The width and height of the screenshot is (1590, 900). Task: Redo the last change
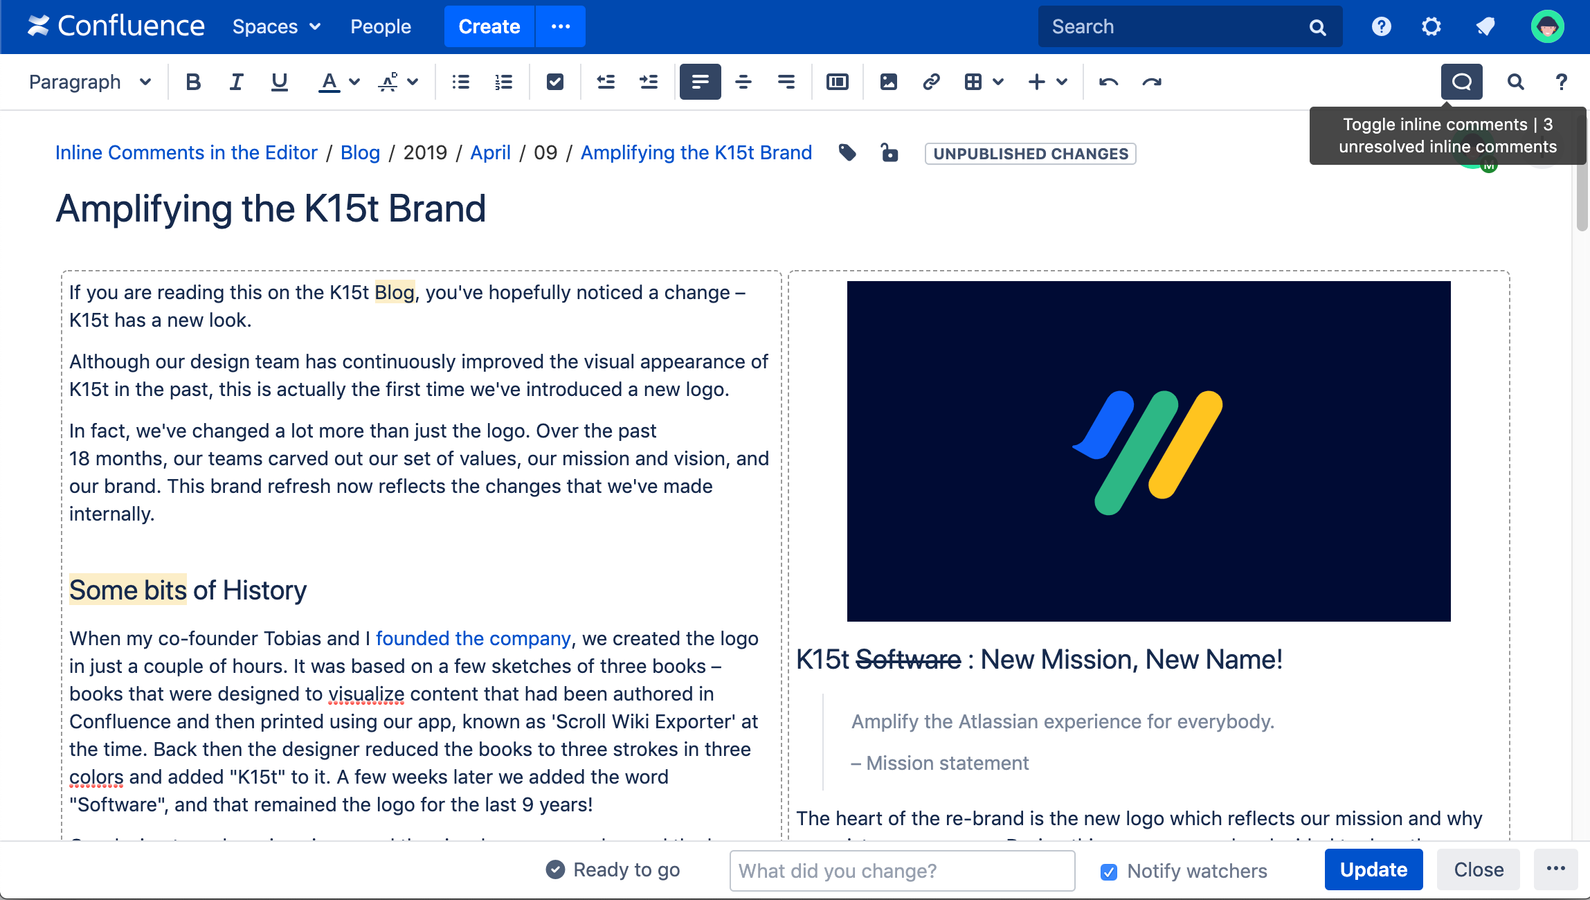tap(1152, 82)
